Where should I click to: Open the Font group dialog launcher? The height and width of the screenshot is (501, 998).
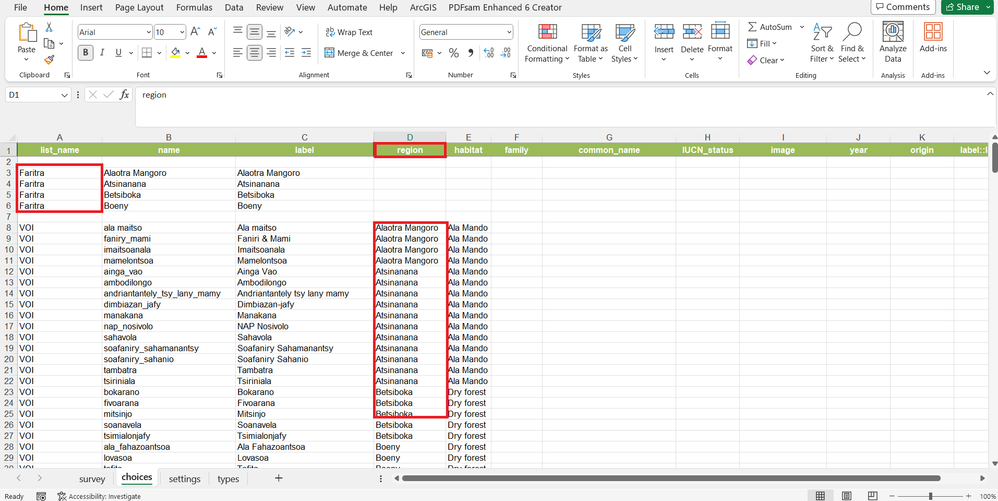220,75
